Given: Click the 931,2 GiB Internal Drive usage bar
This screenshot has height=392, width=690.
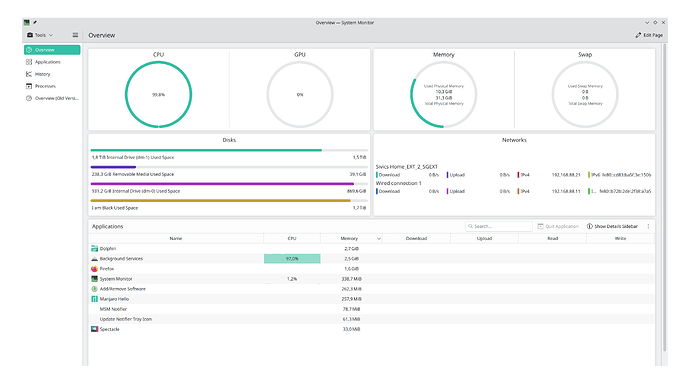Looking at the screenshot, I should pyautogui.click(x=229, y=183).
